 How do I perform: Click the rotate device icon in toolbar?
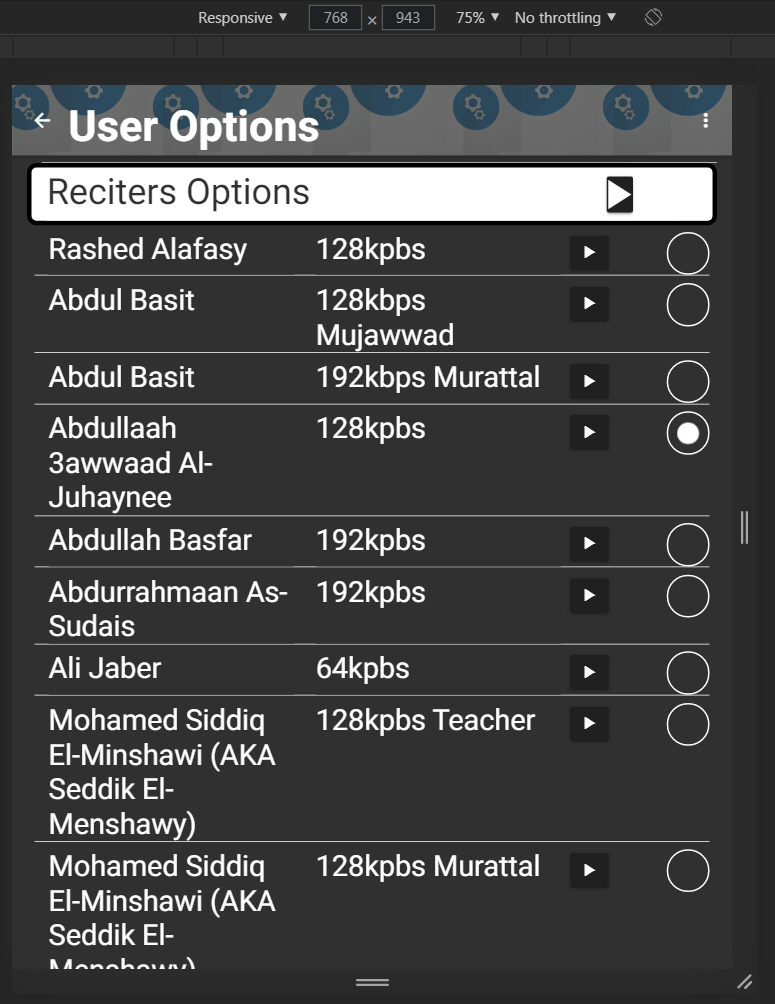pos(653,18)
